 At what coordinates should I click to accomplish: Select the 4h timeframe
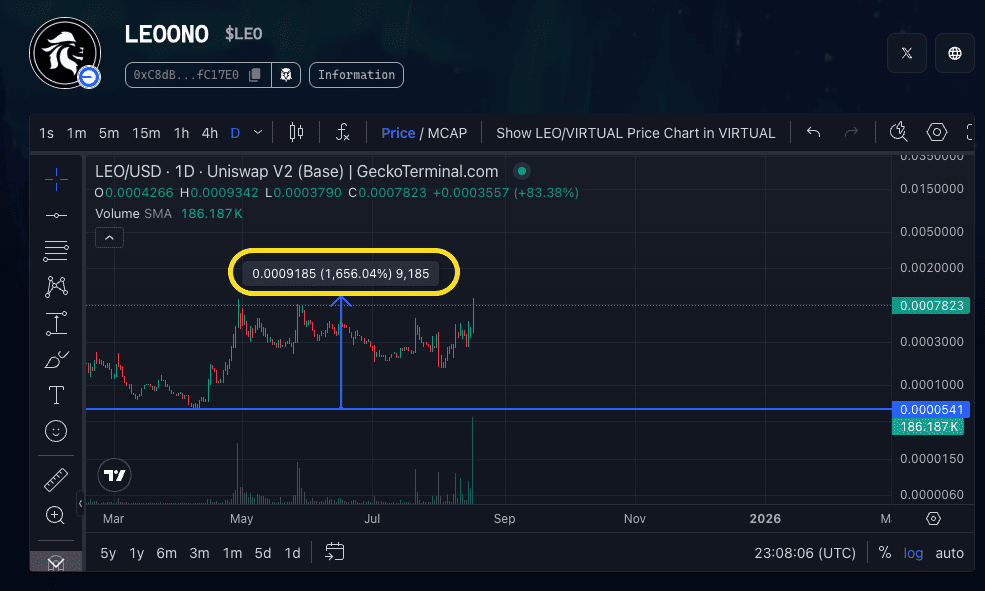coord(209,133)
